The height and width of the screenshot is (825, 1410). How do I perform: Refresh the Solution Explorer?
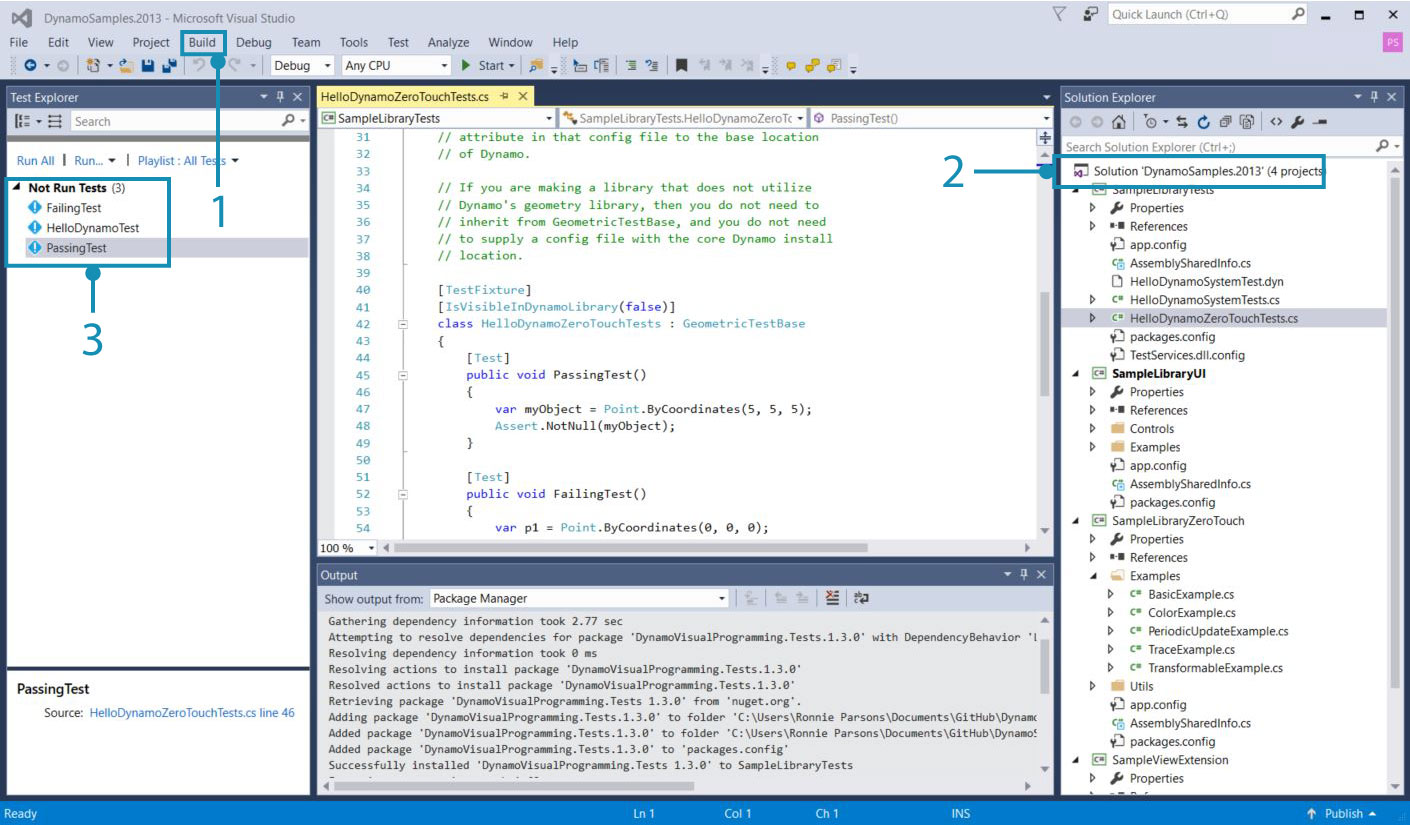(1203, 122)
